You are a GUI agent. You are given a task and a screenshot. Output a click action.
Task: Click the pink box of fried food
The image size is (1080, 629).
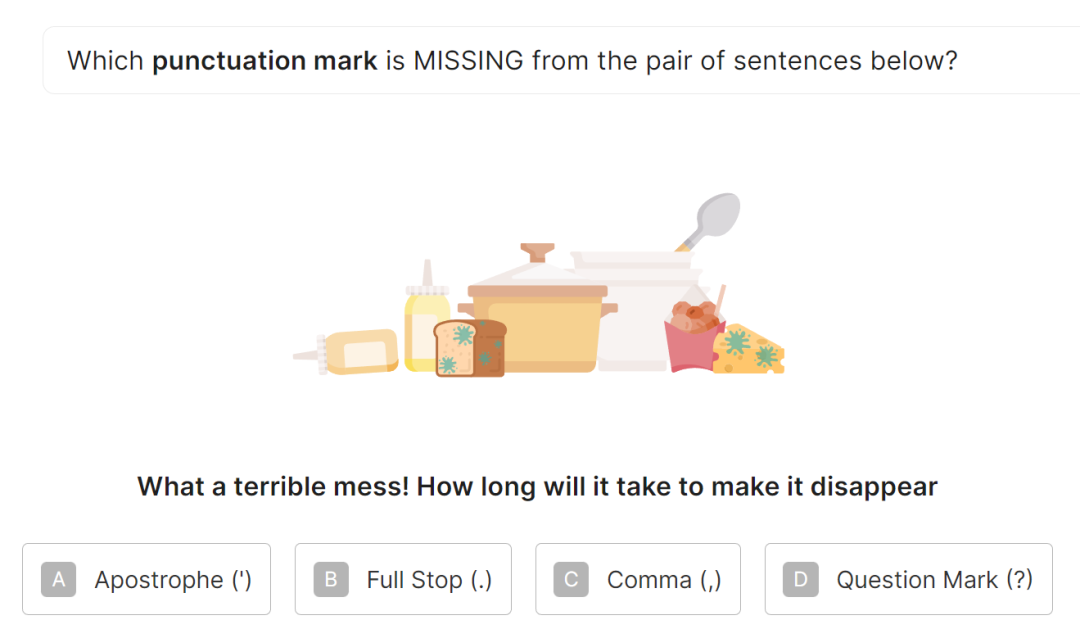(x=693, y=337)
